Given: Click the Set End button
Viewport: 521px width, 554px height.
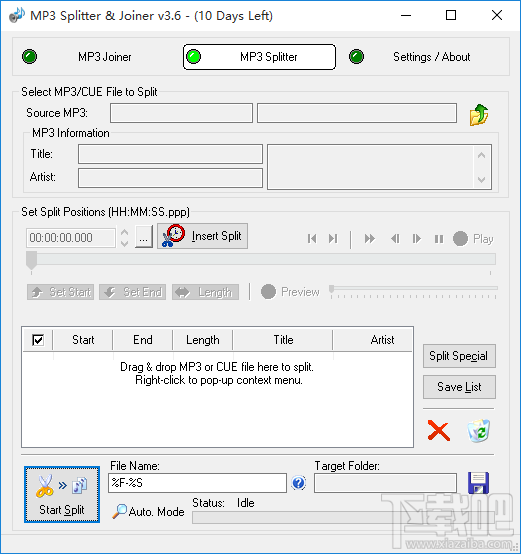Looking at the screenshot, I should [132, 292].
